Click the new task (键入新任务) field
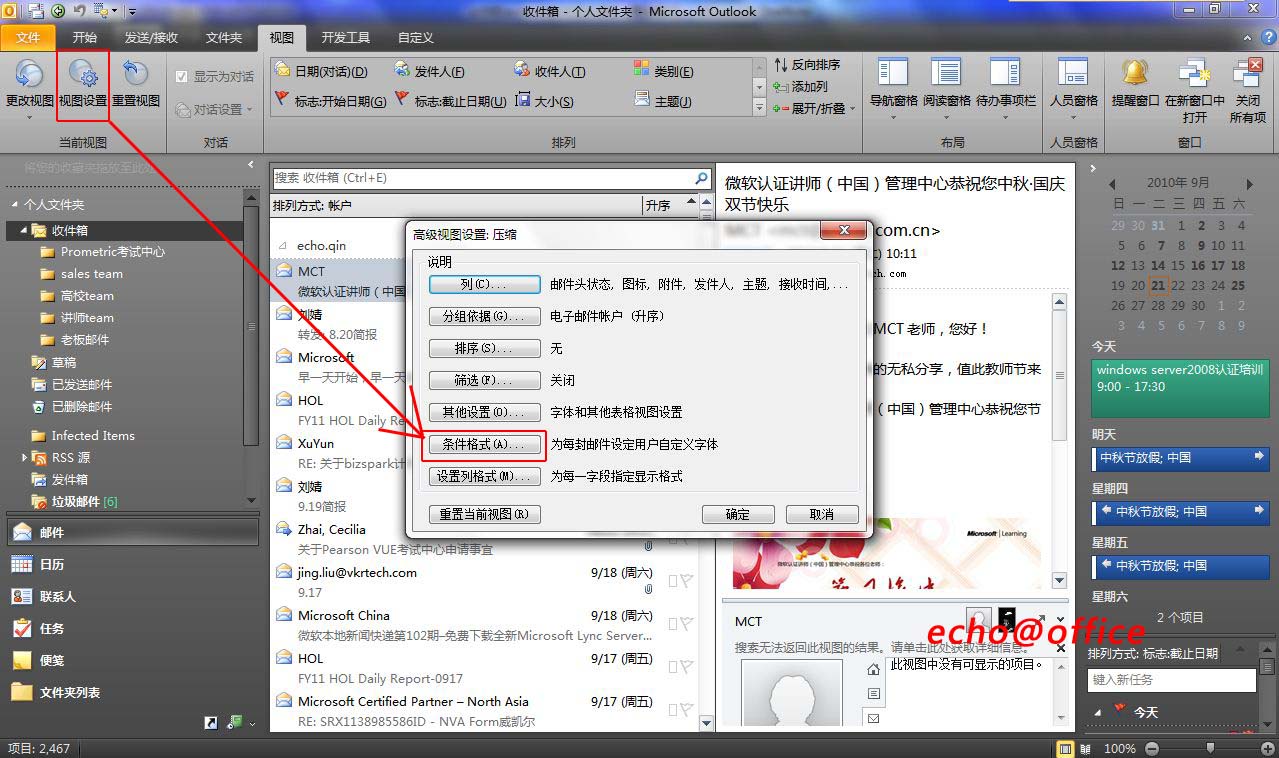Image resolution: width=1279 pixels, height=758 pixels. click(x=1172, y=680)
